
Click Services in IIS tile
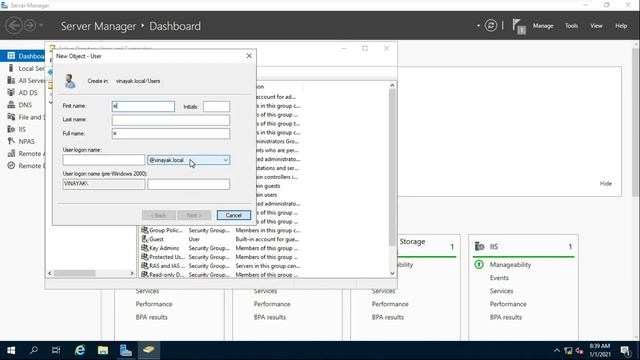pos(501,291)
